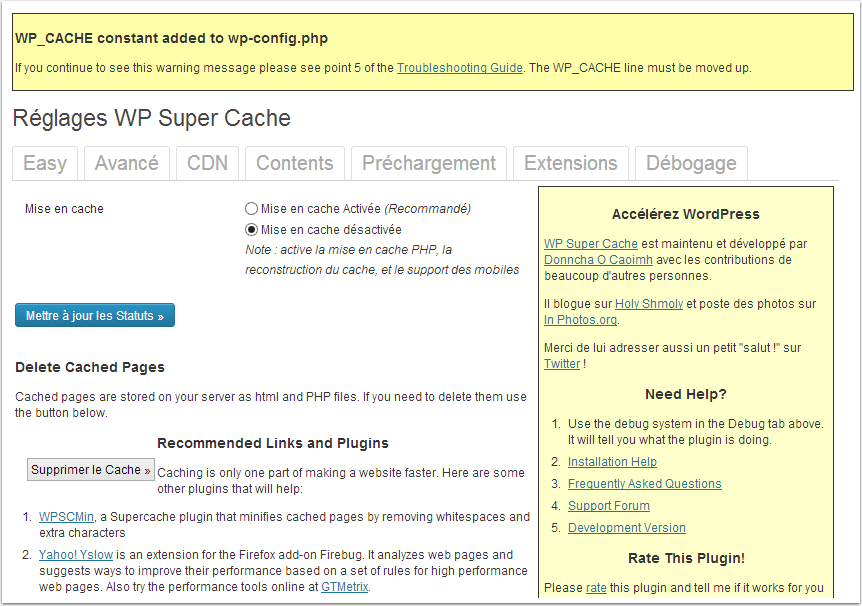Viewport: 862px width, 606px height.
Task: Open the Troubleshooting Guide link
Action: point(460,68)
